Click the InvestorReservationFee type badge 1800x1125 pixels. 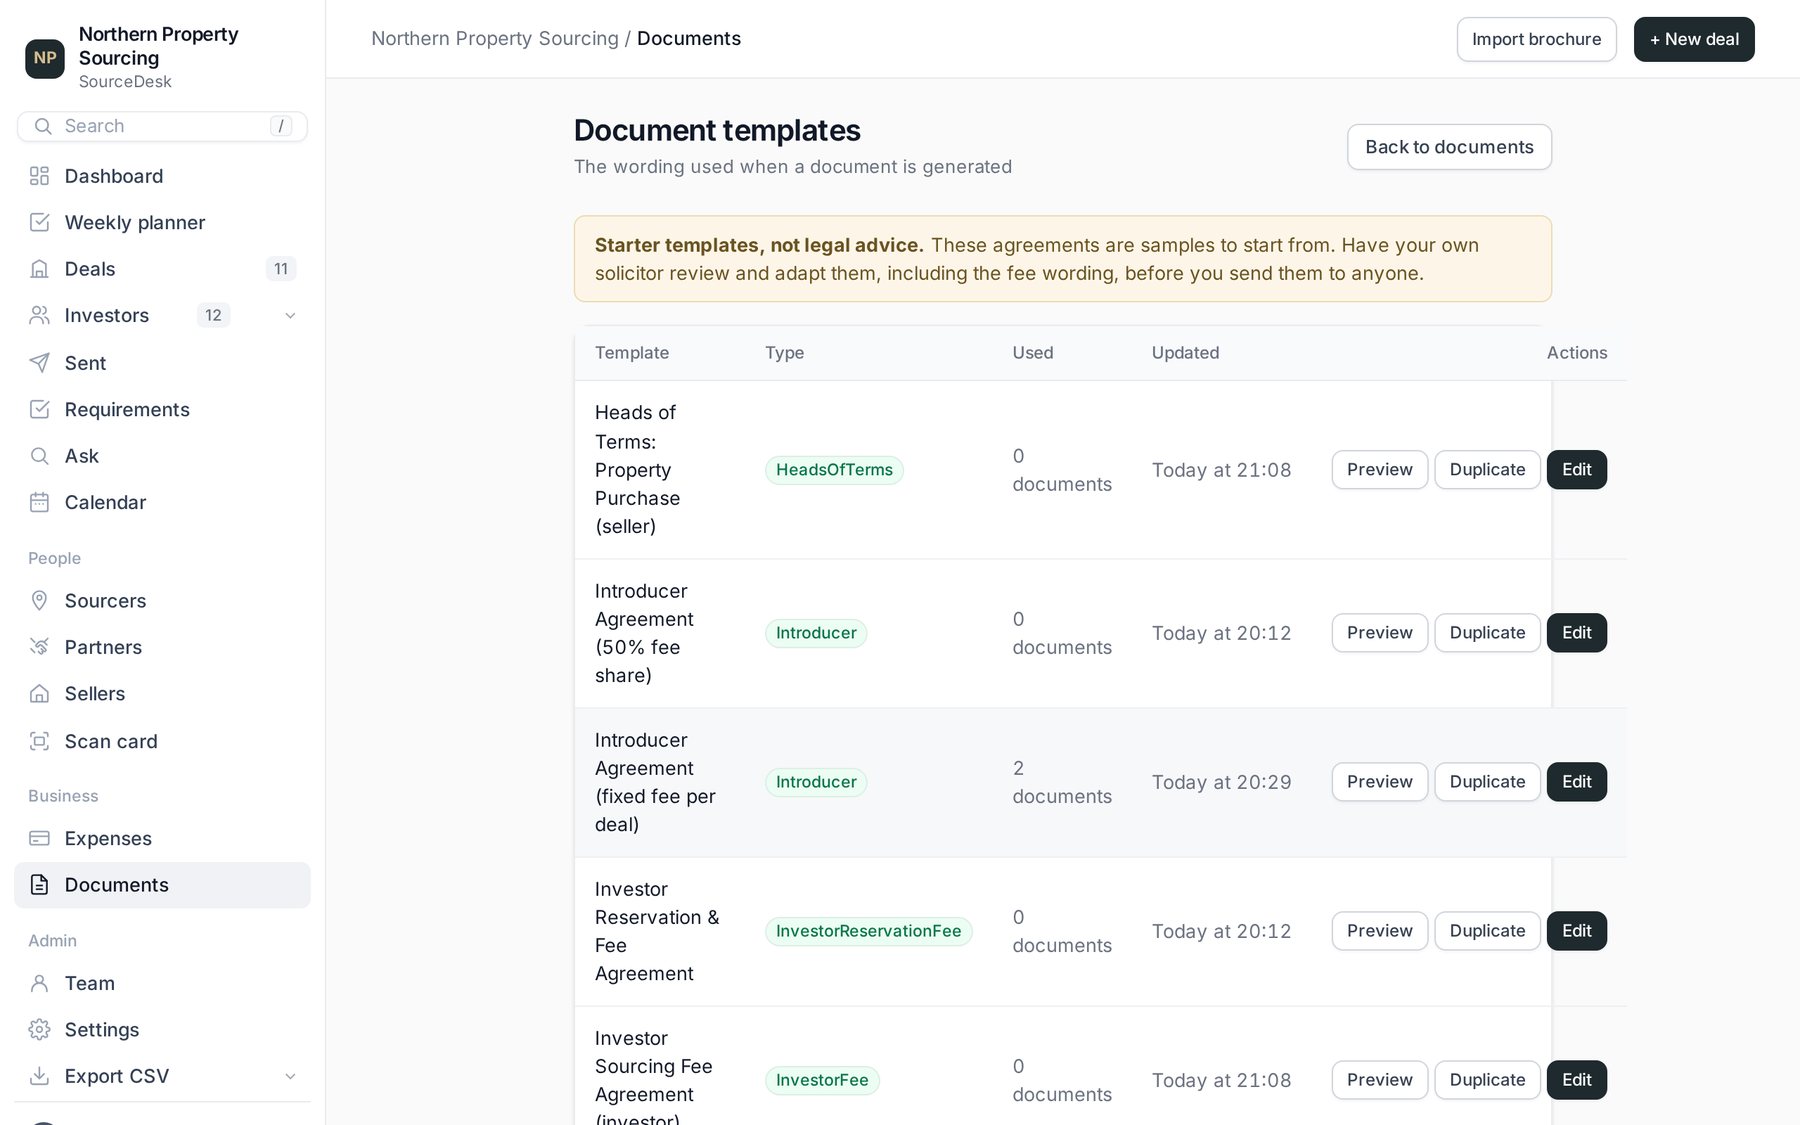pos(868,931)
